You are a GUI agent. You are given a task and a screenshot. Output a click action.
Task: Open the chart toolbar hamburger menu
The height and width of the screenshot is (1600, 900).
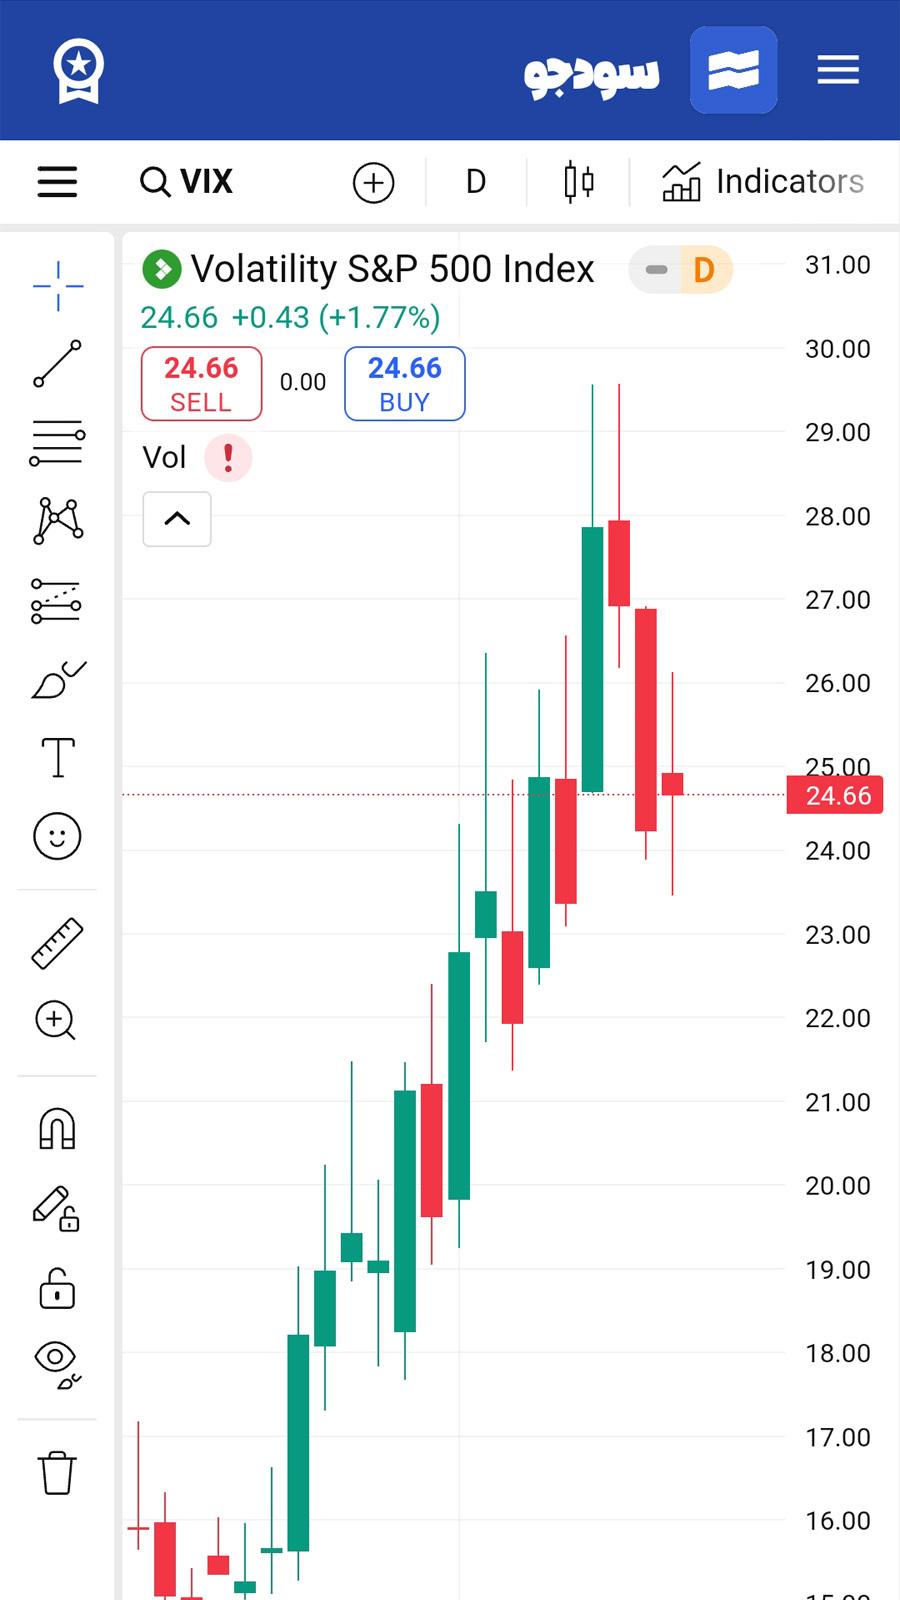click(57, 182)
